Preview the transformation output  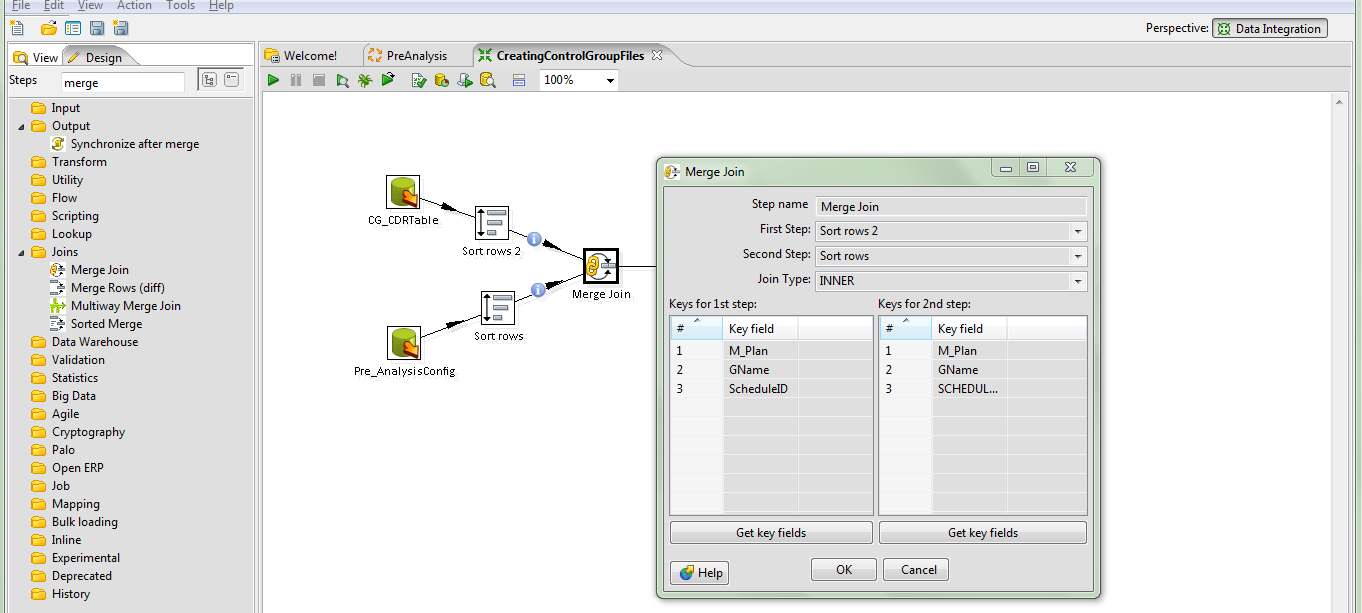(x=342, y=80)
